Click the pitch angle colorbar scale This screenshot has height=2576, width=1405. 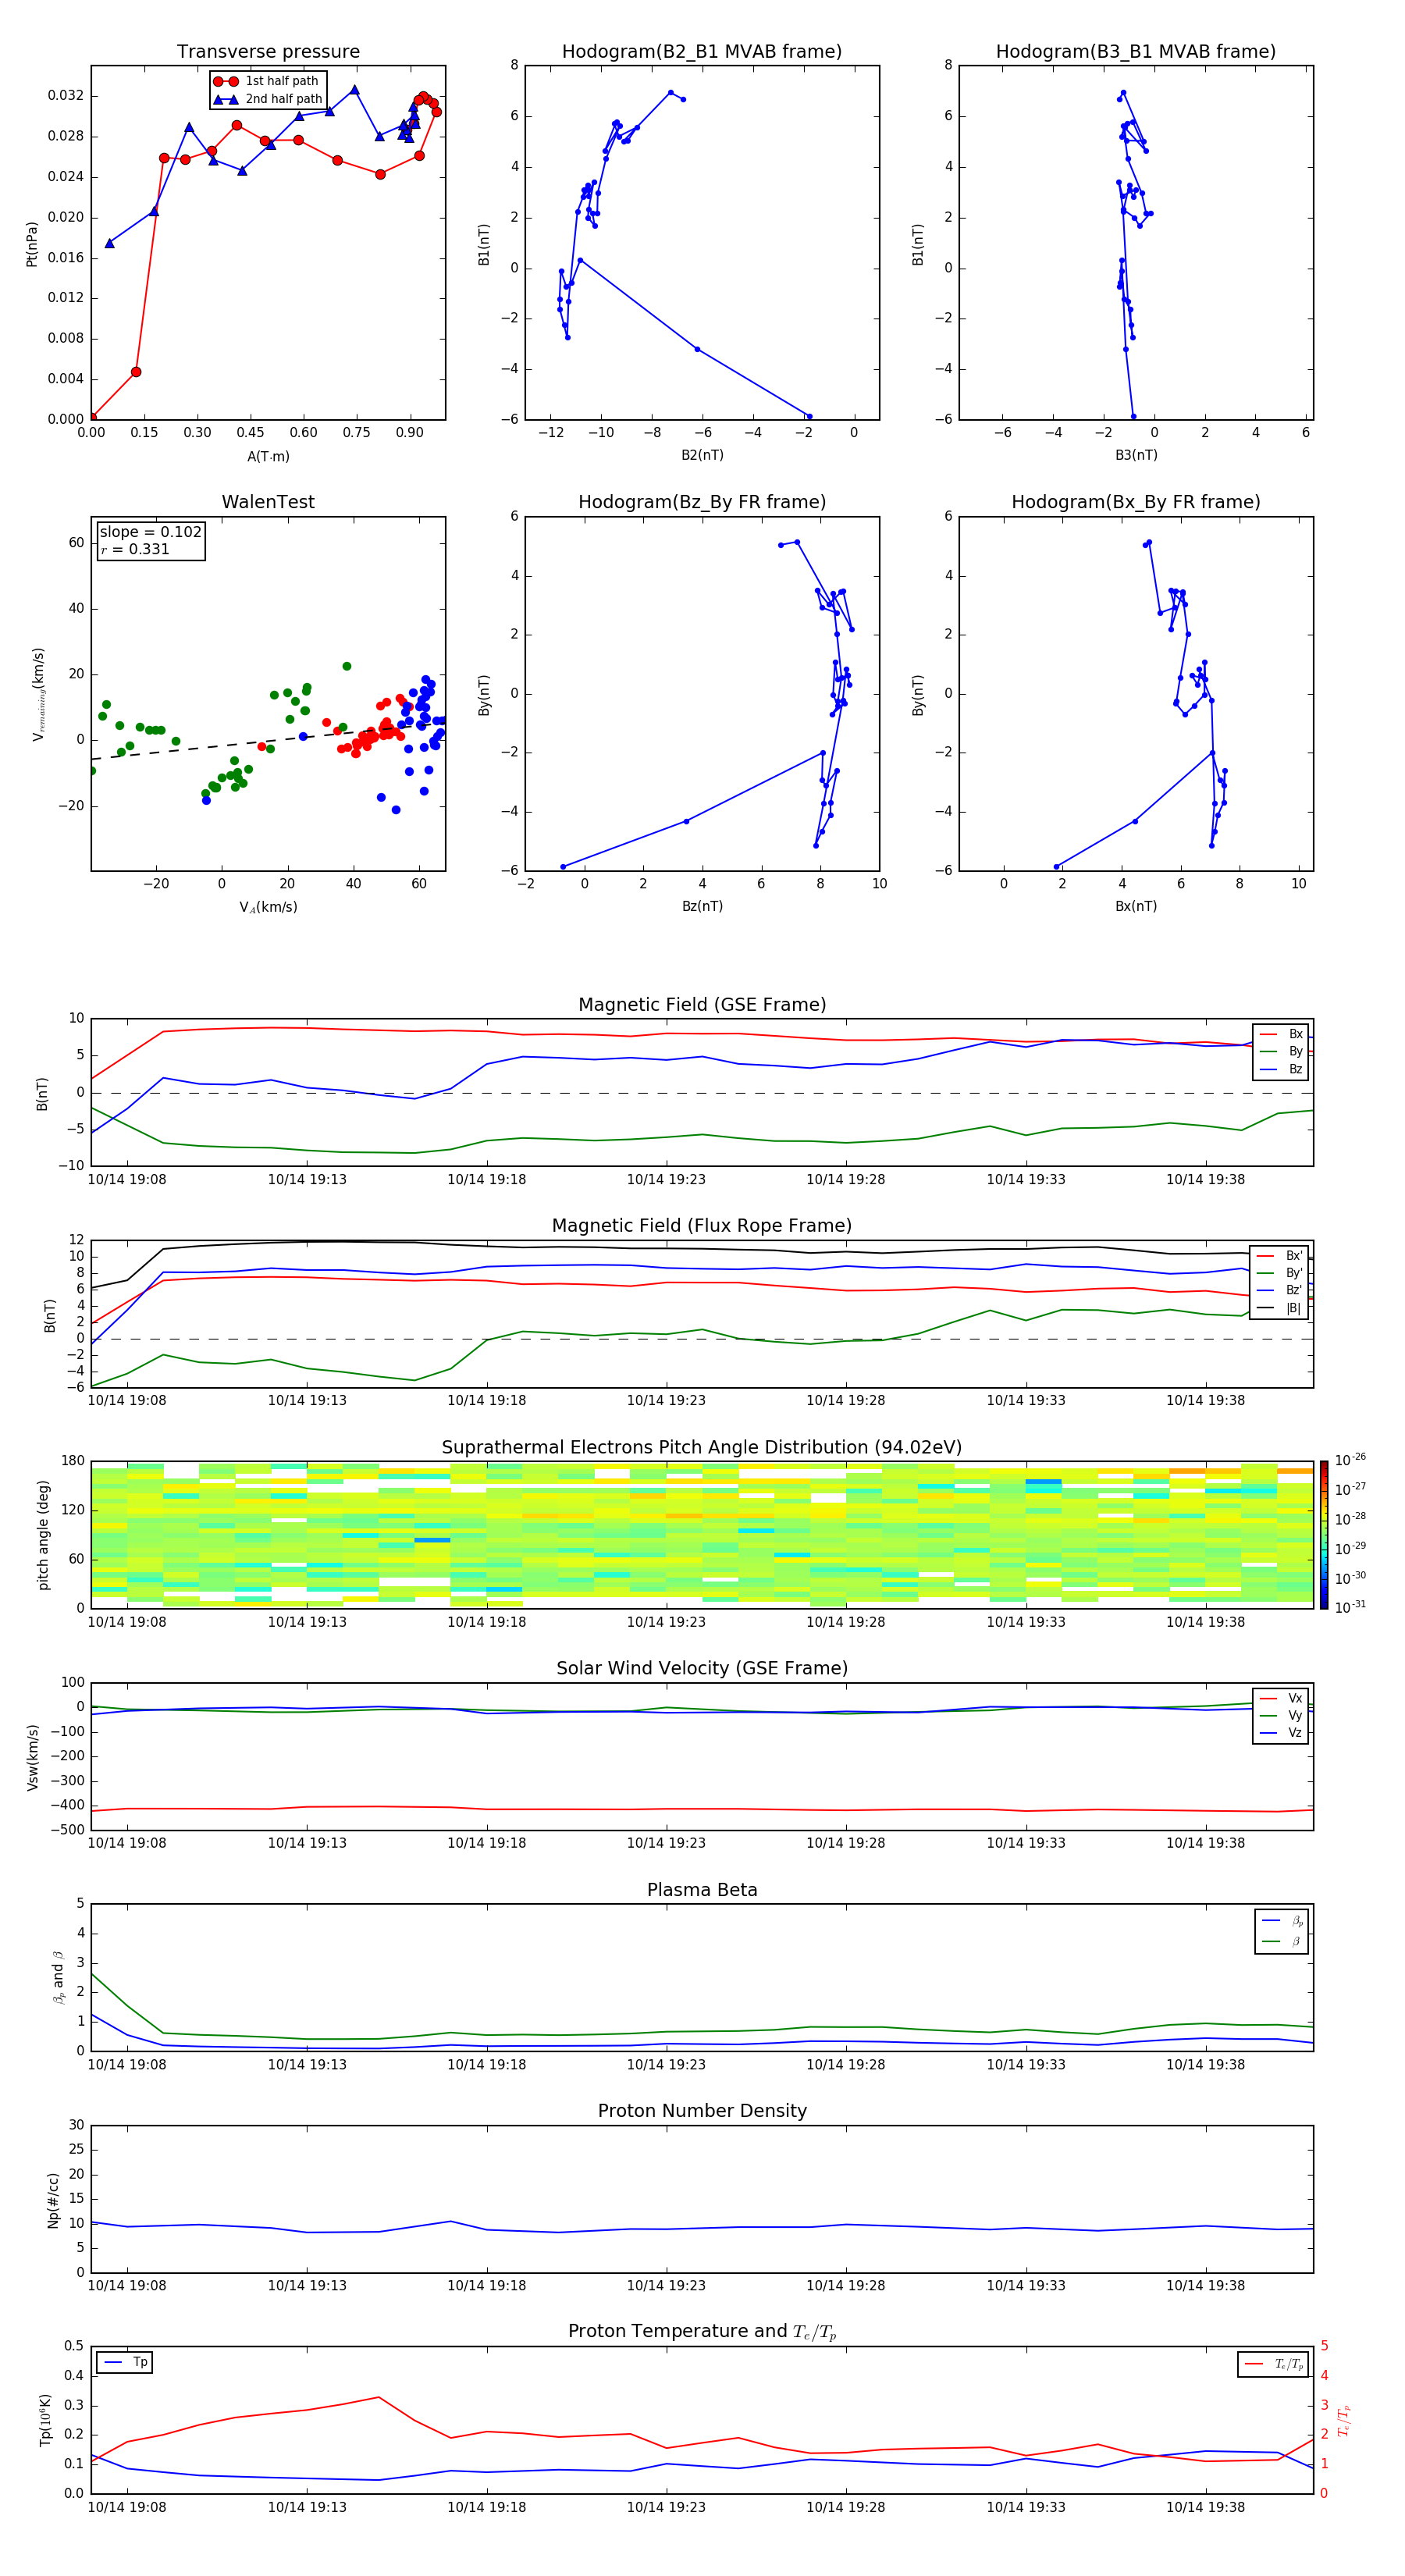tap(1324, 1535)
